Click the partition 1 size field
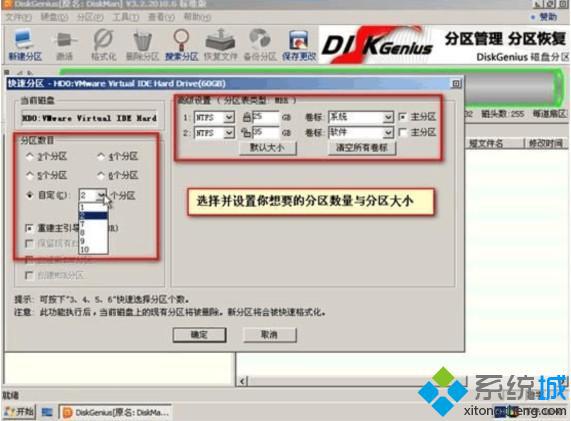 point(265,117)
